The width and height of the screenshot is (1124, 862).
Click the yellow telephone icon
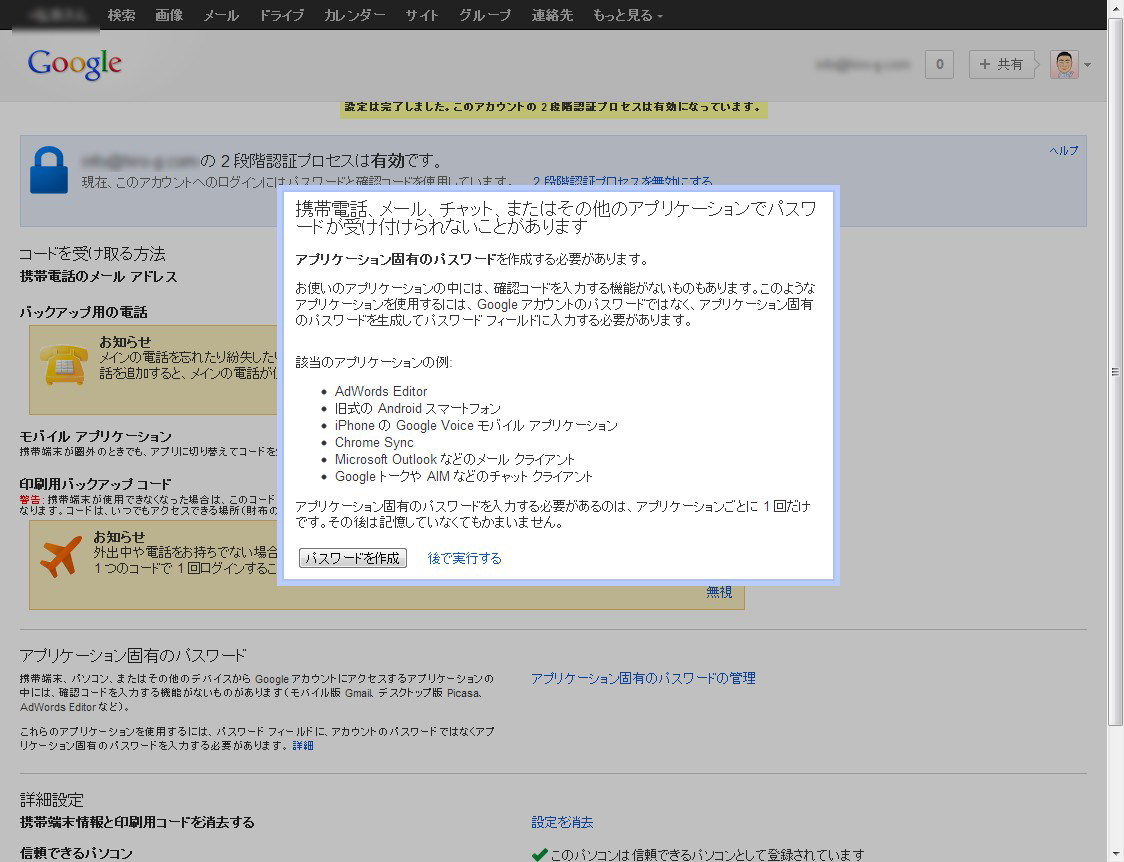(64, 365)
